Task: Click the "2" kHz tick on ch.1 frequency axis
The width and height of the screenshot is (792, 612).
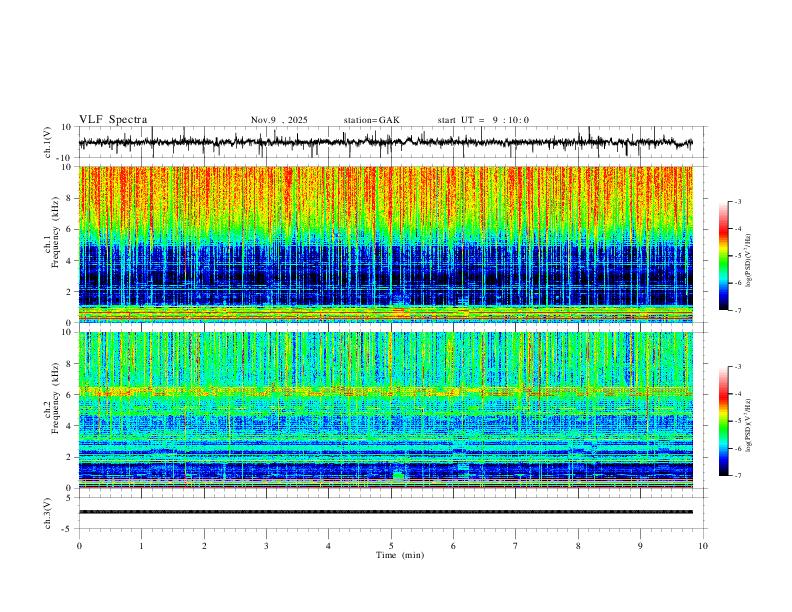Action: pyautogui.click(x=70, y=291)
